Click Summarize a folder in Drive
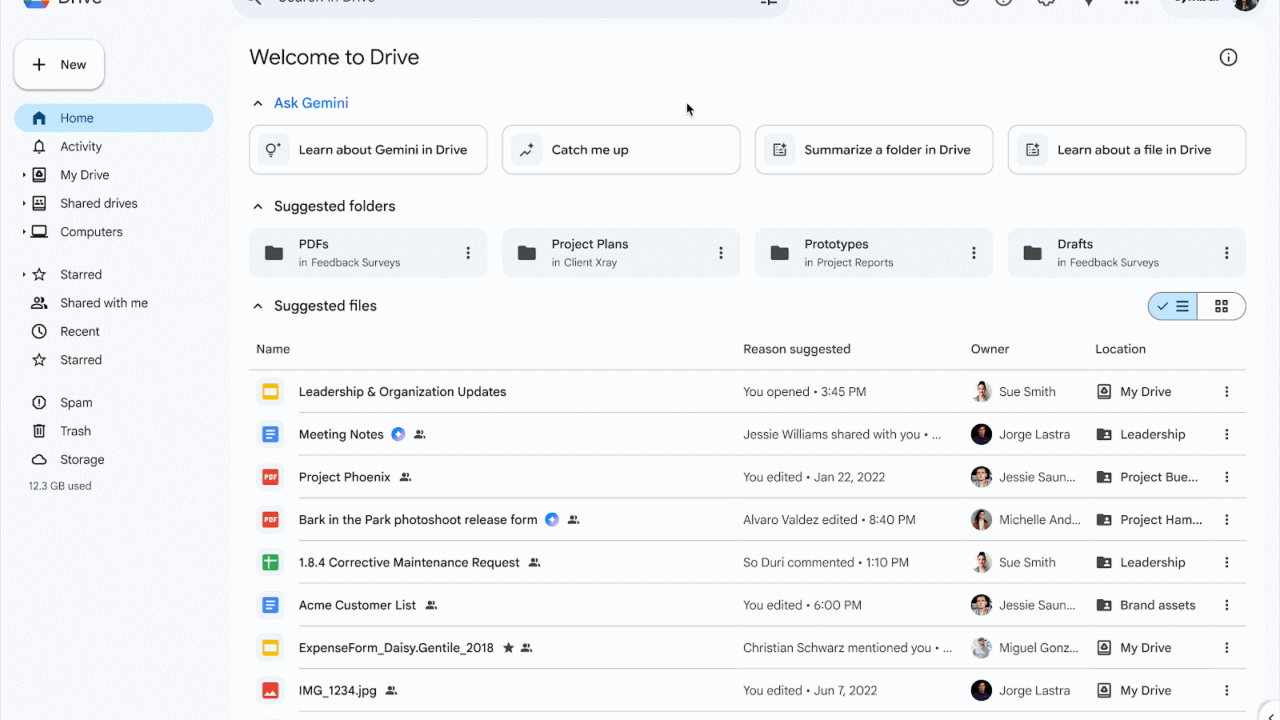 [874, 150]
